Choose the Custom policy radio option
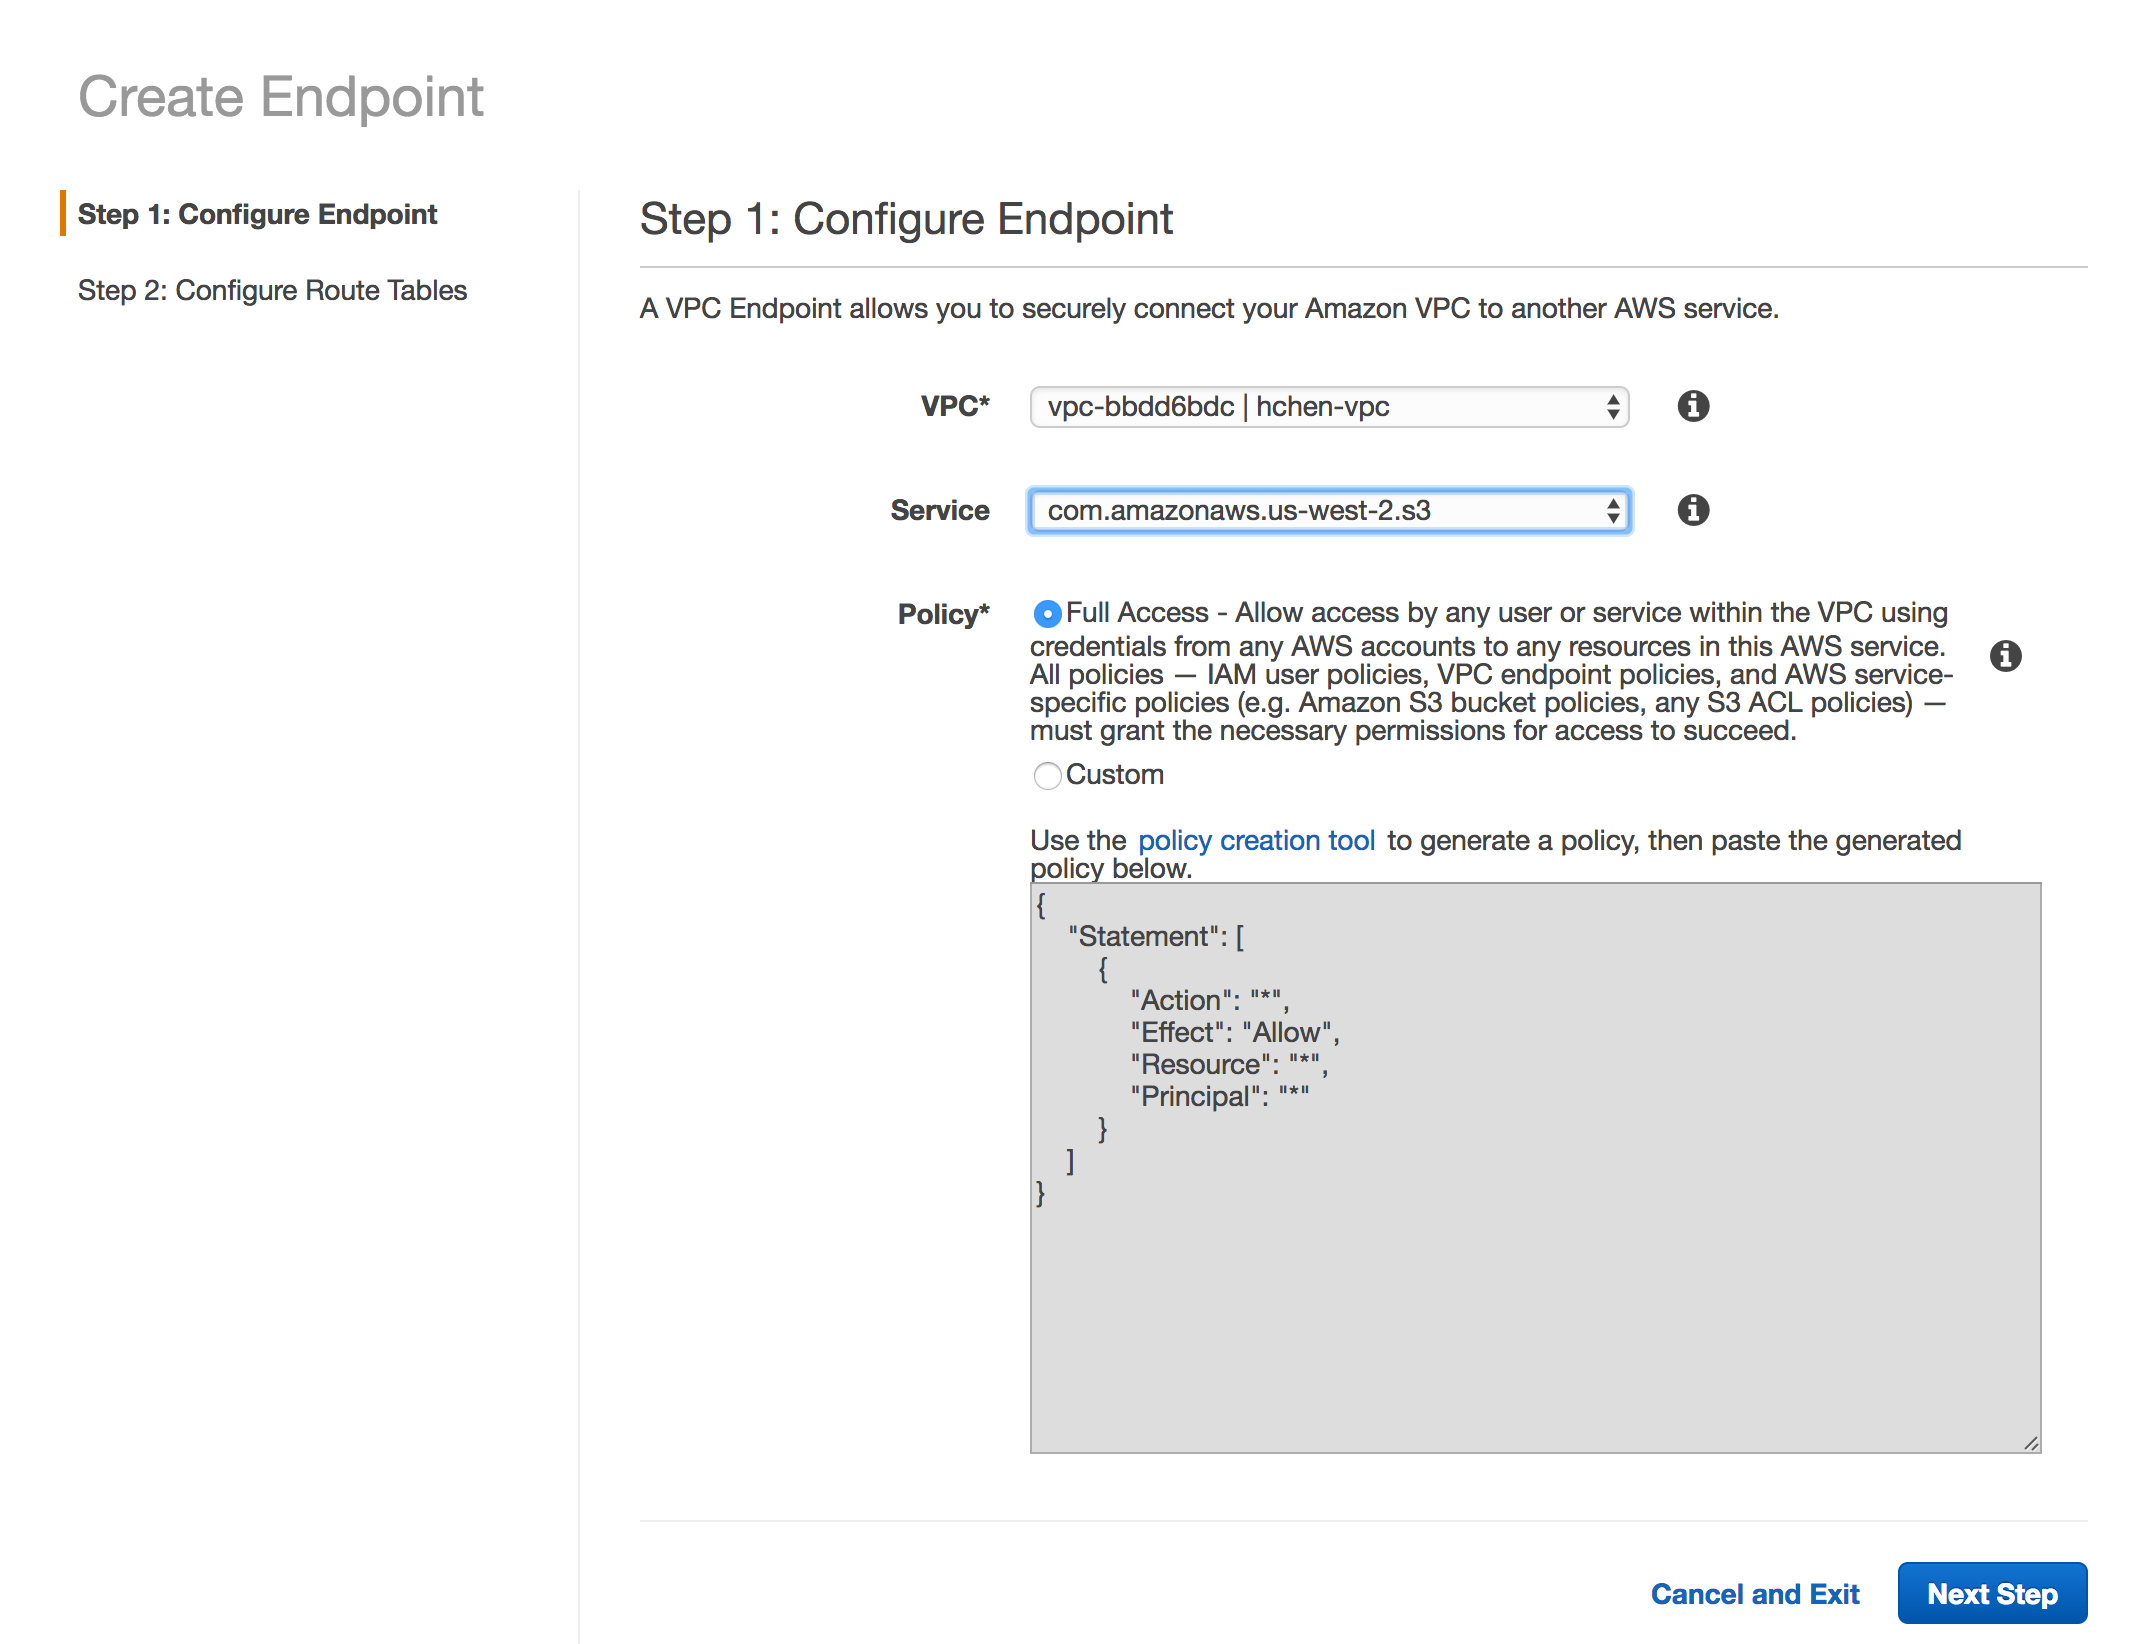 coord(1047,776)
